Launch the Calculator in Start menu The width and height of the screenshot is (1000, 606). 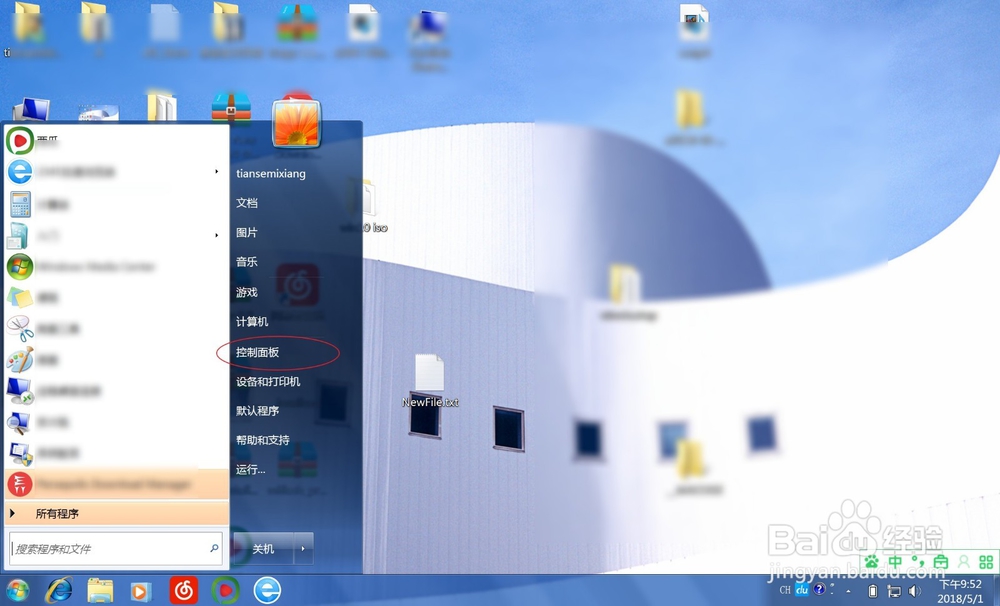coord(116,204)
